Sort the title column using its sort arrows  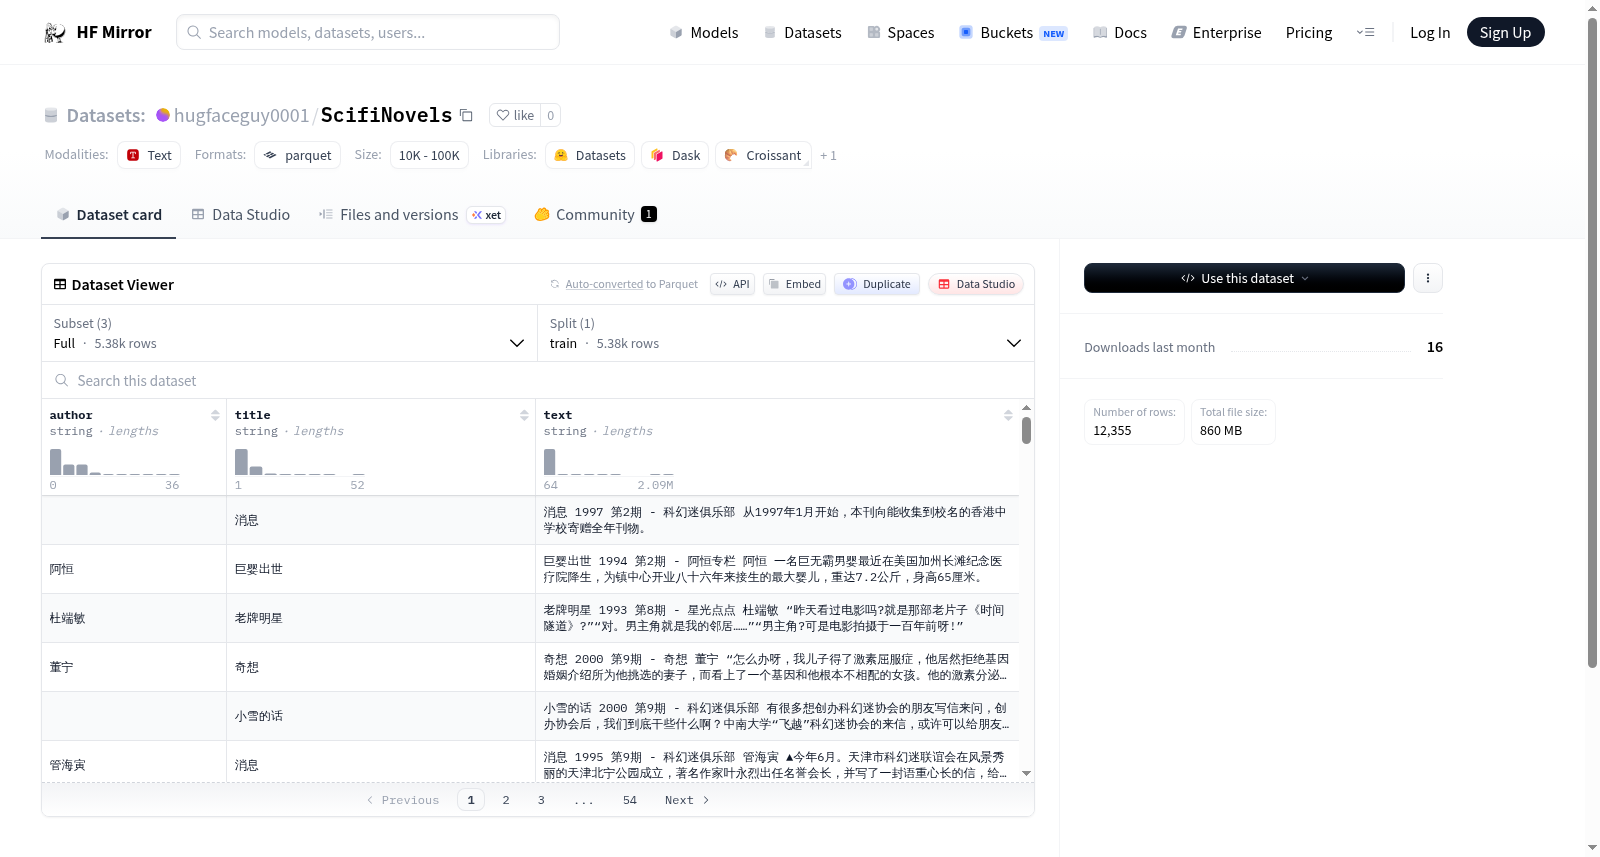pos(524,415)
